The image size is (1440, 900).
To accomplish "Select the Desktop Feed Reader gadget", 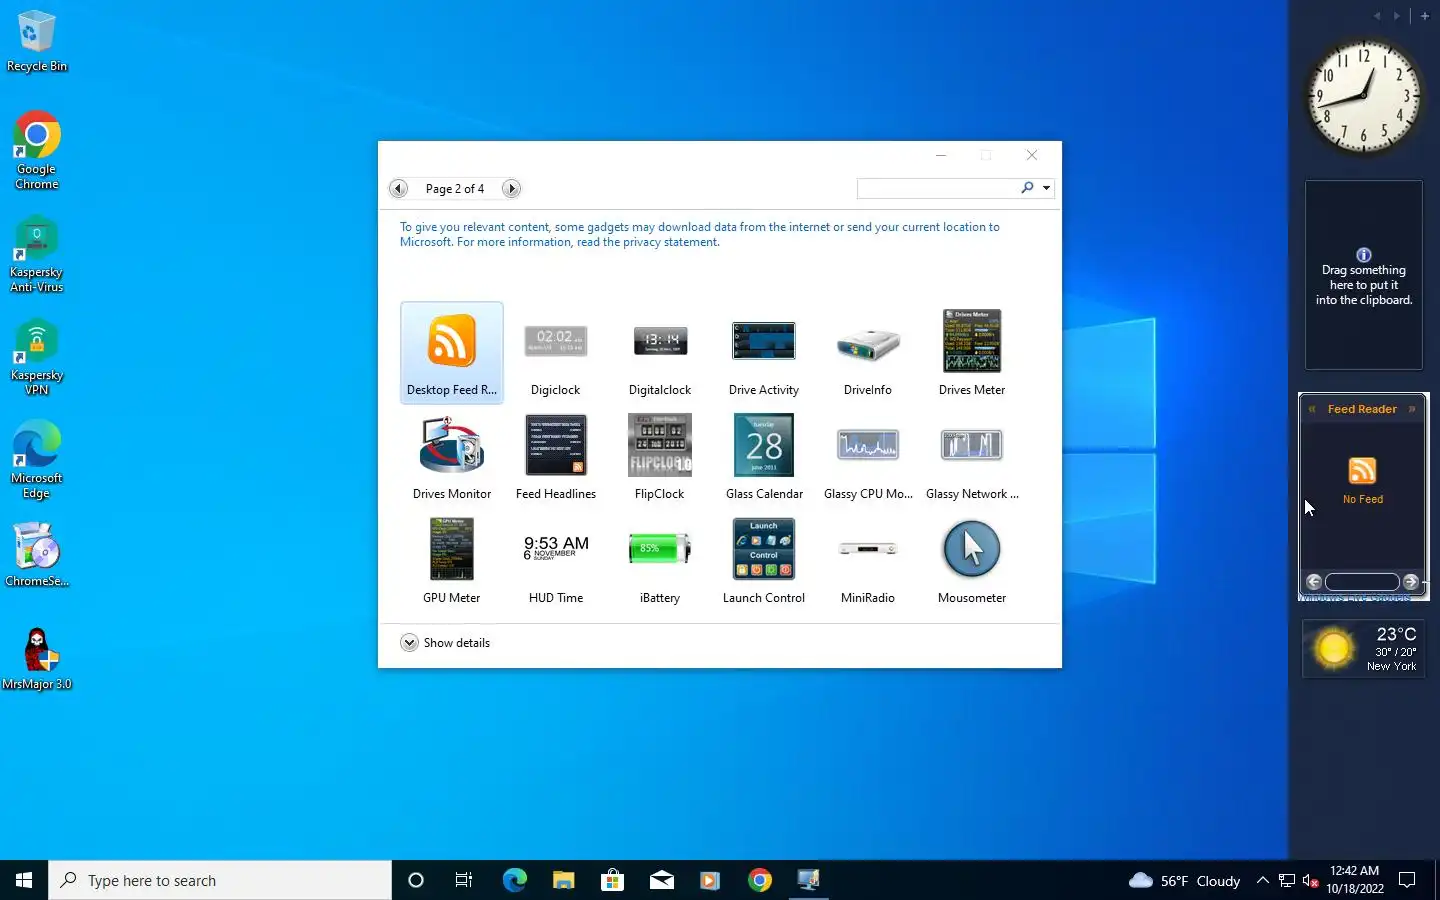I will [x=451, y=352].
